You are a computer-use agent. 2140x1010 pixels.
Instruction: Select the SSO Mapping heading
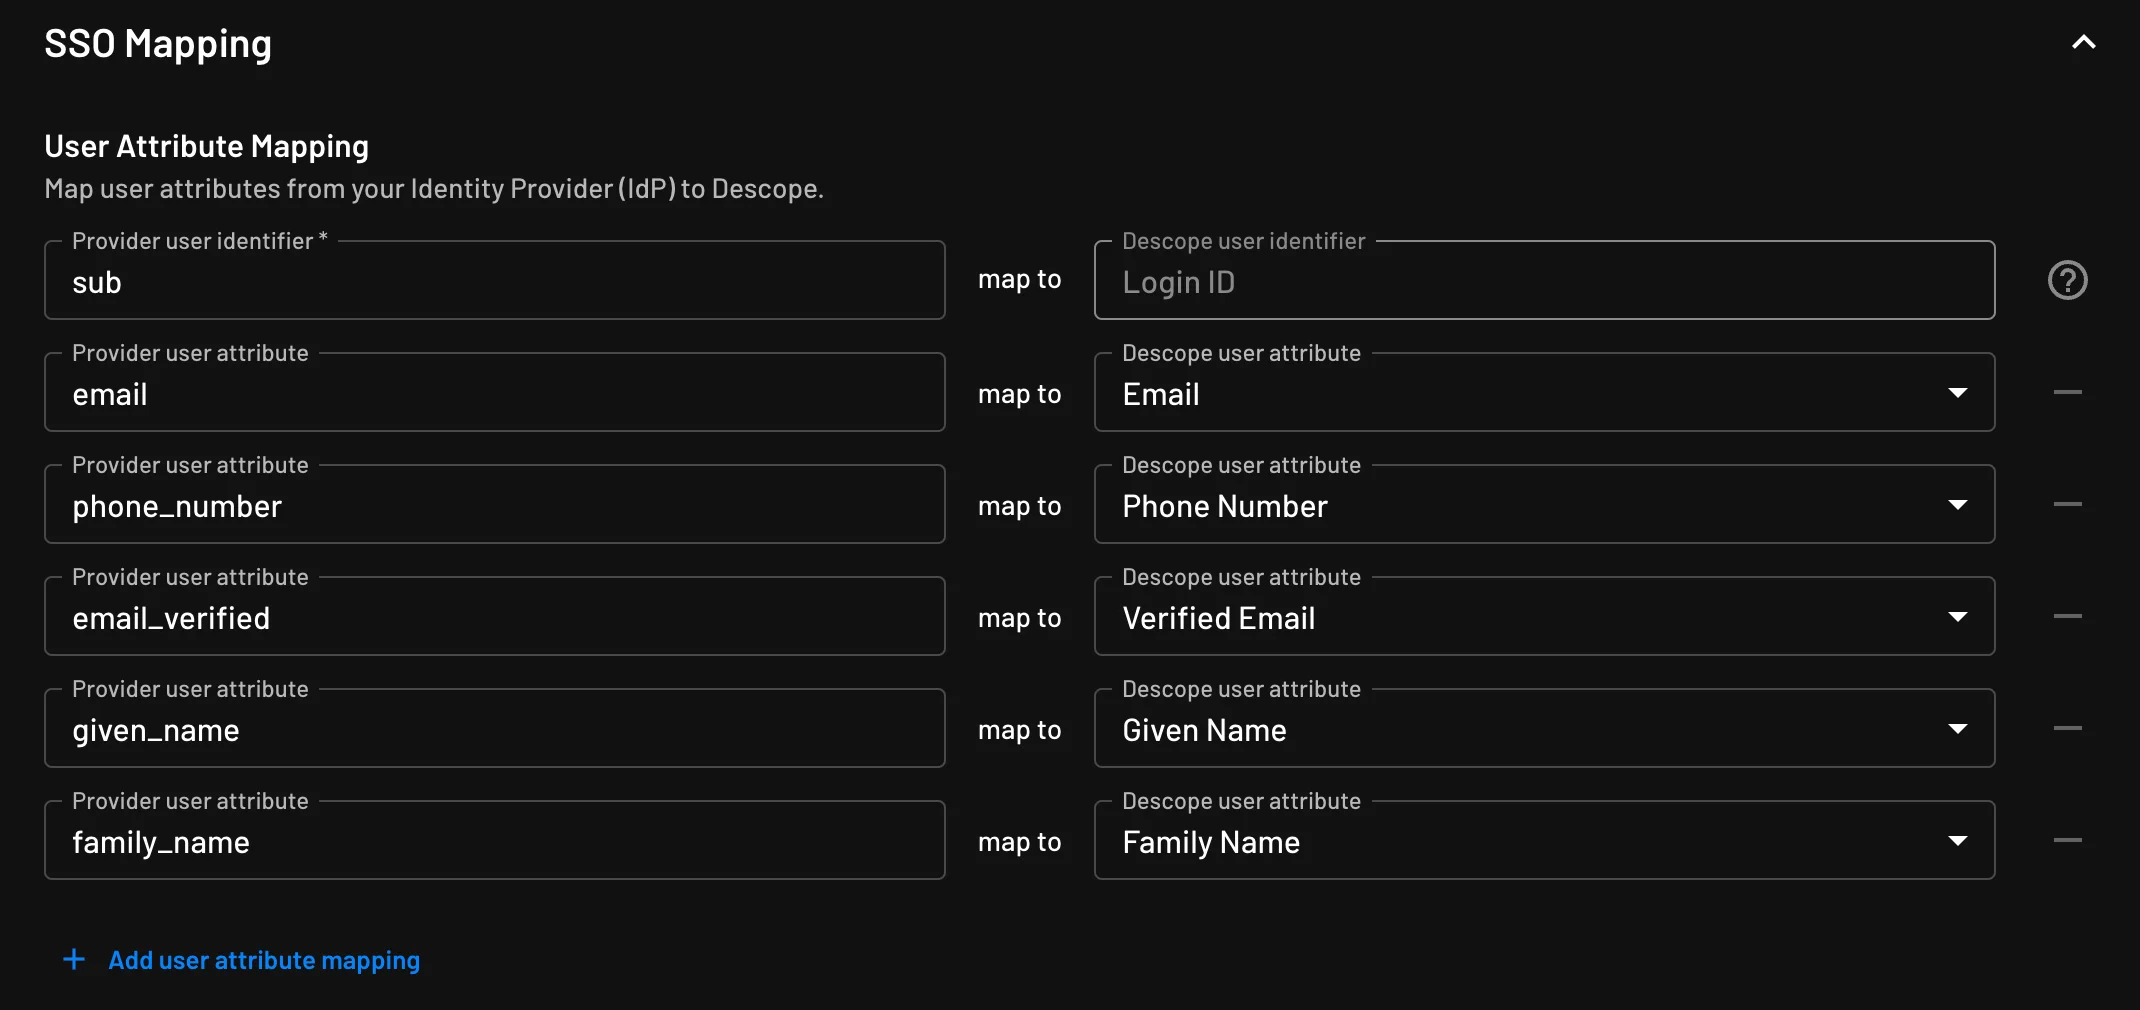pyautogui.click(x=157, y=43)
